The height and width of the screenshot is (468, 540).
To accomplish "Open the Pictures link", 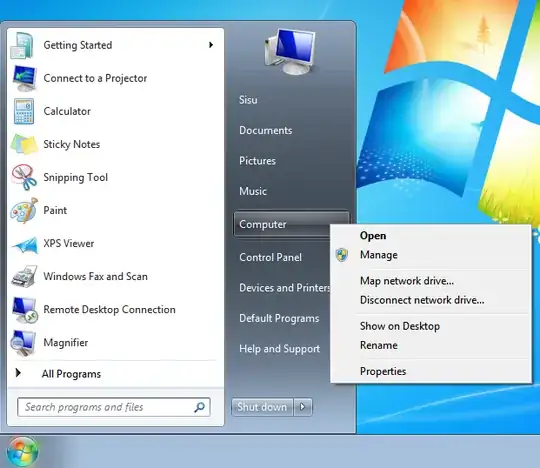I will (x=257, y=160).
